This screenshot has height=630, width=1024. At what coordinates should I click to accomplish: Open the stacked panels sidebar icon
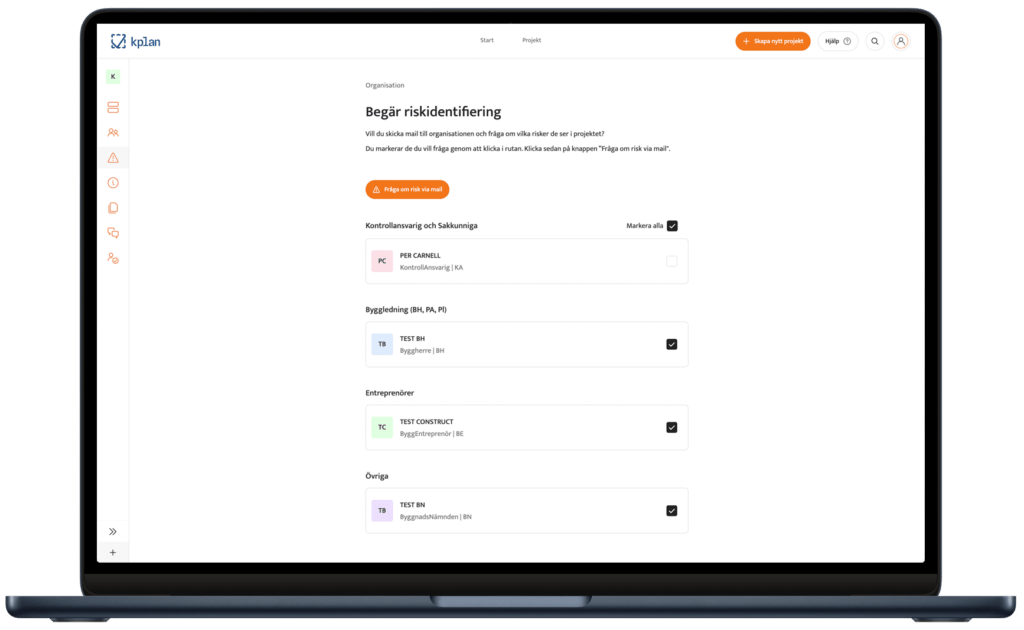coord(113,107)
